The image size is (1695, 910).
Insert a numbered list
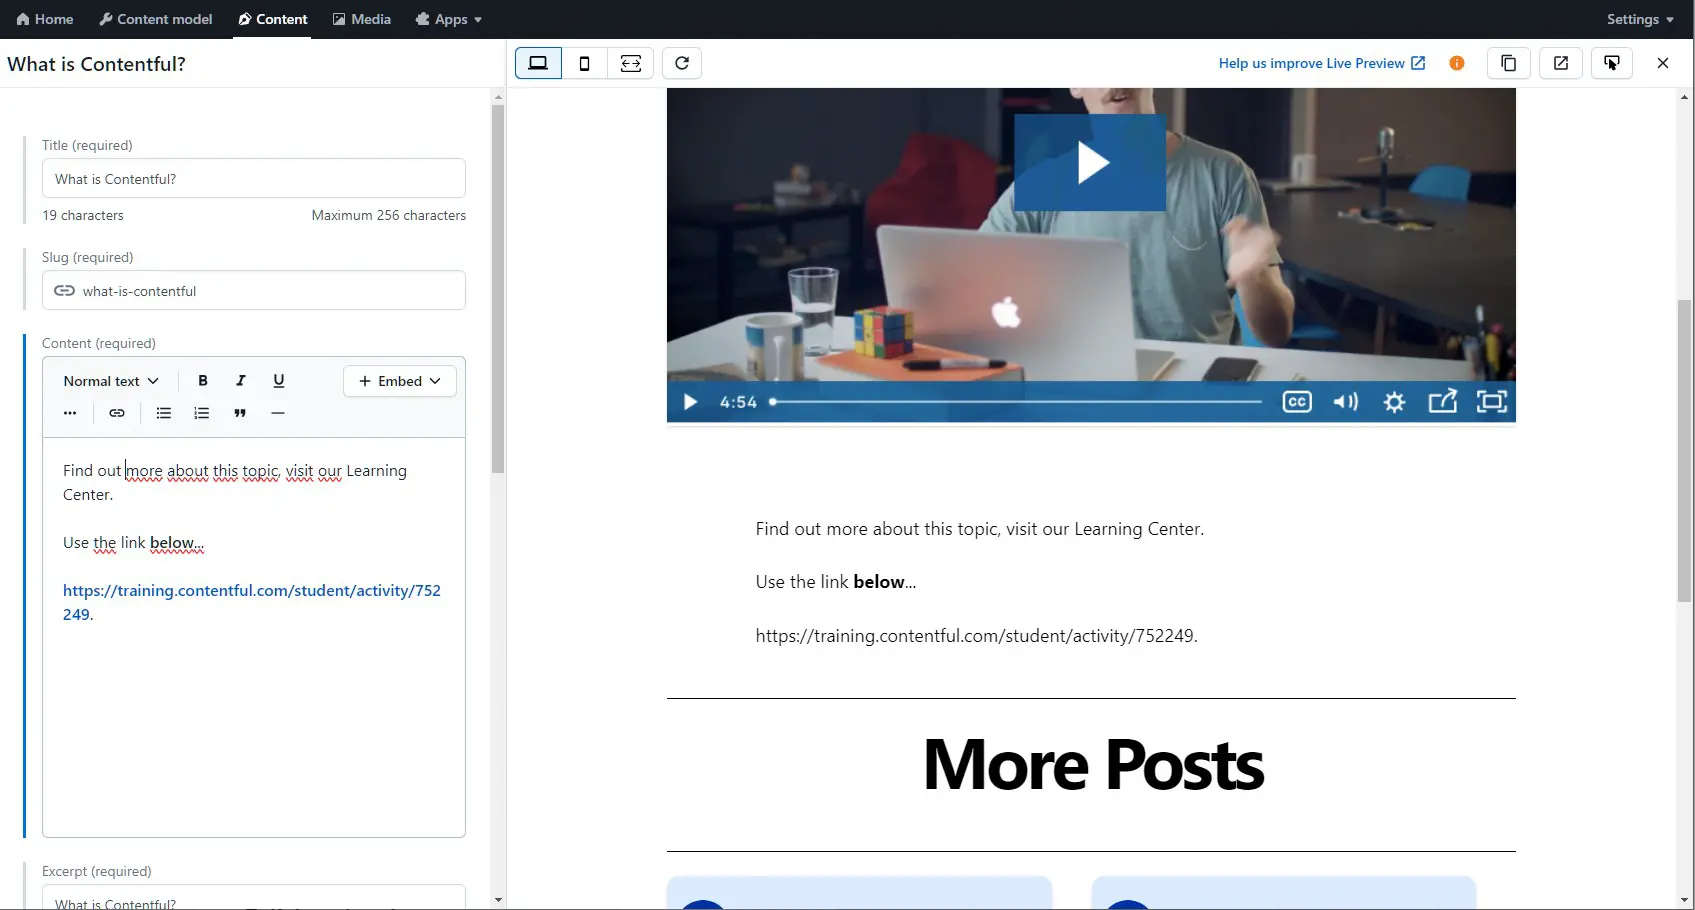[202, 413]
